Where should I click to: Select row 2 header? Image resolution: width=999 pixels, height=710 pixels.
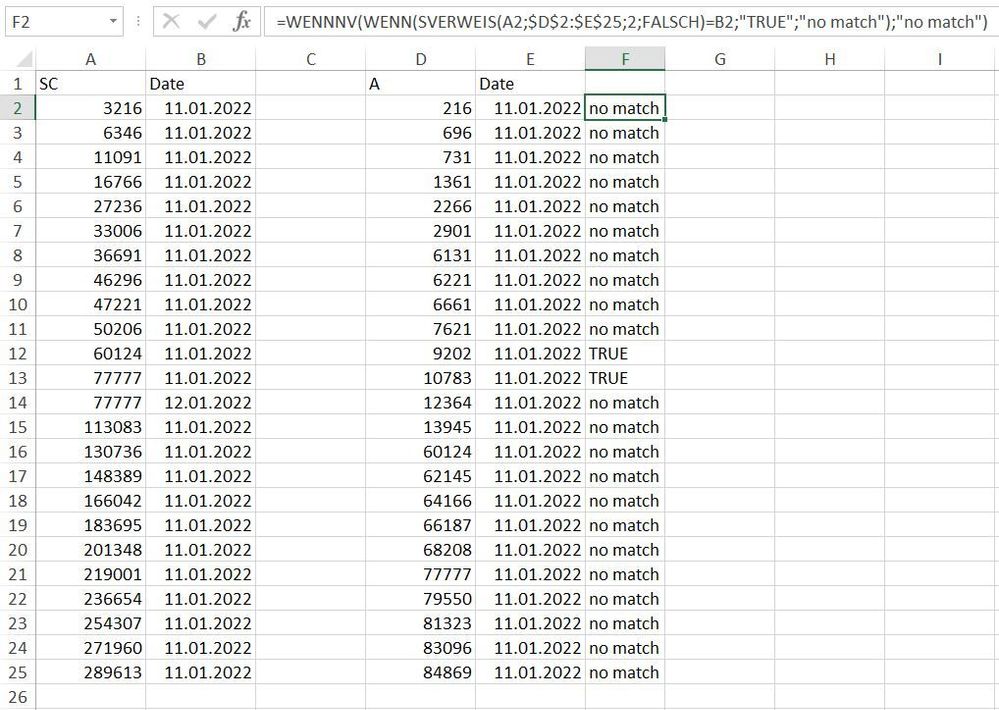click(x=18, y=108)
